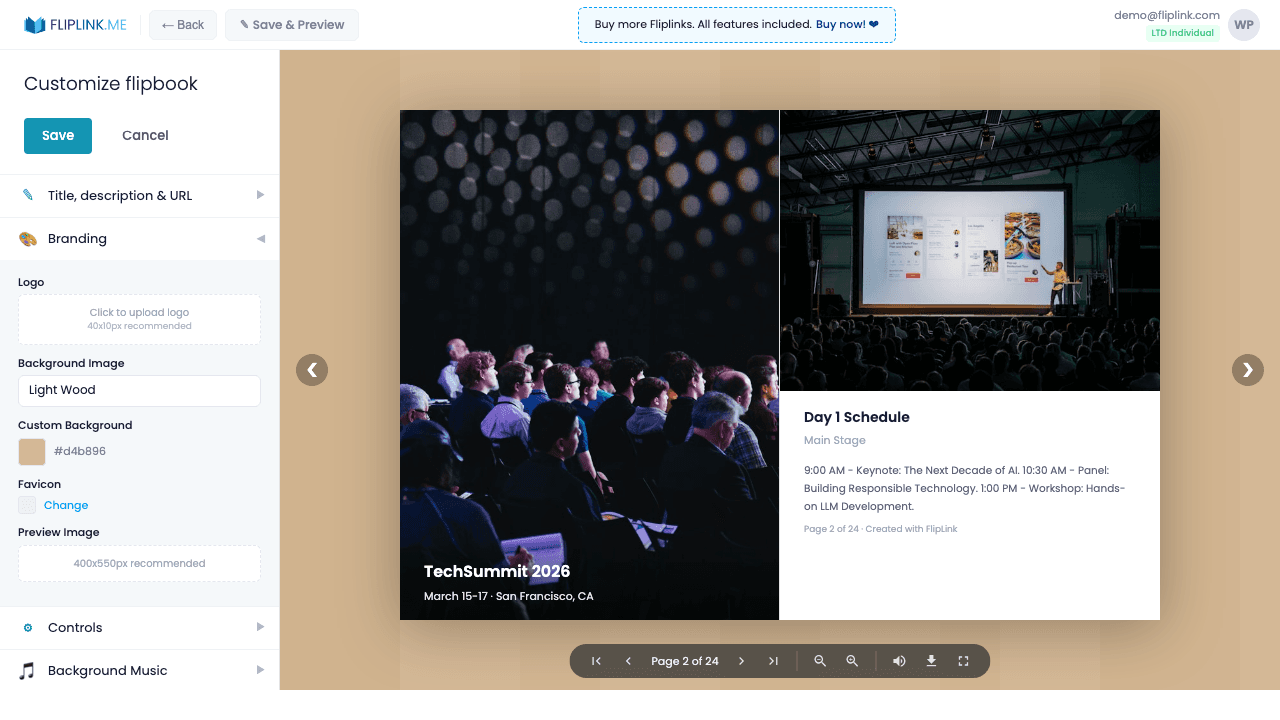Zoom in on the flipbook page

(x=852, y=661)
